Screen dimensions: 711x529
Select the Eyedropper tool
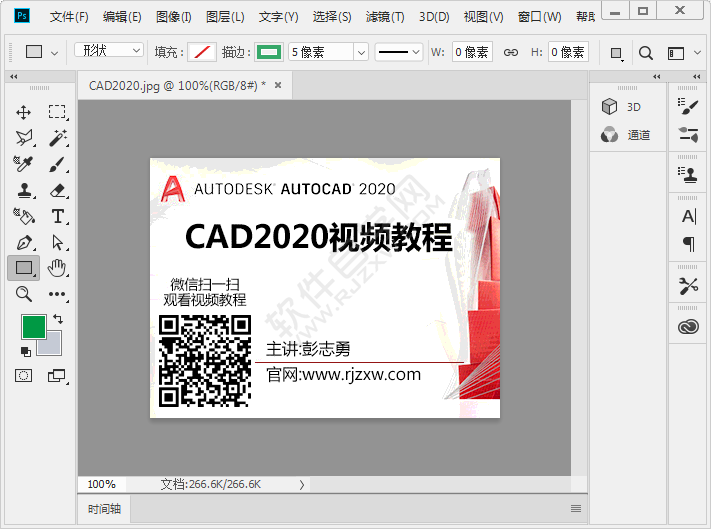23,164
